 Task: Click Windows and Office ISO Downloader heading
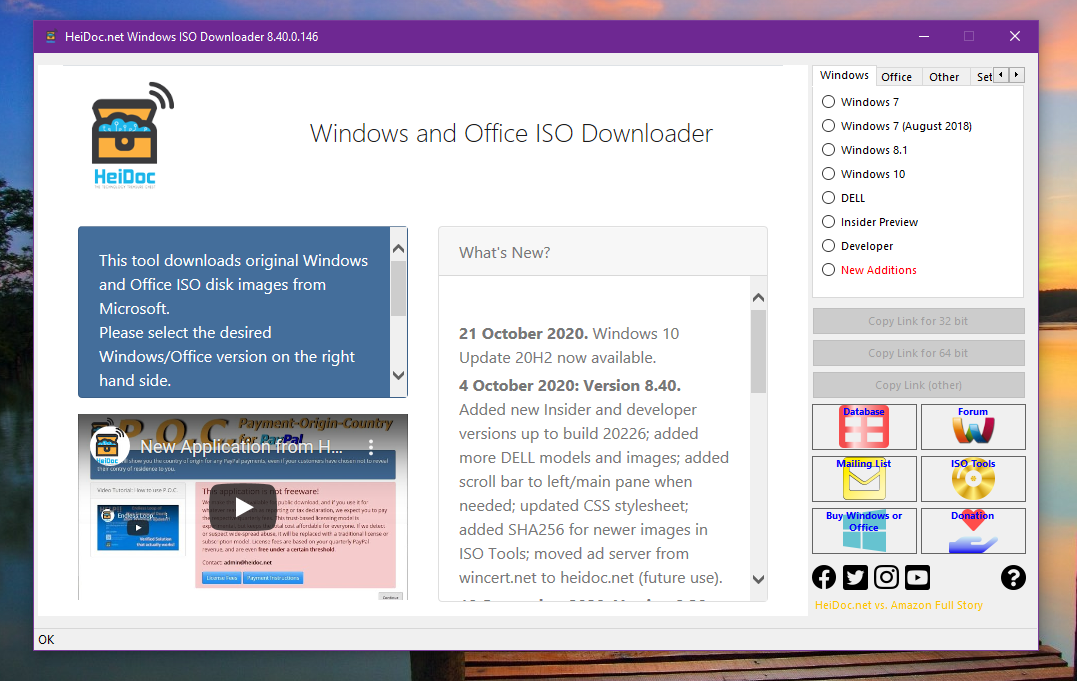click(511, 133)
